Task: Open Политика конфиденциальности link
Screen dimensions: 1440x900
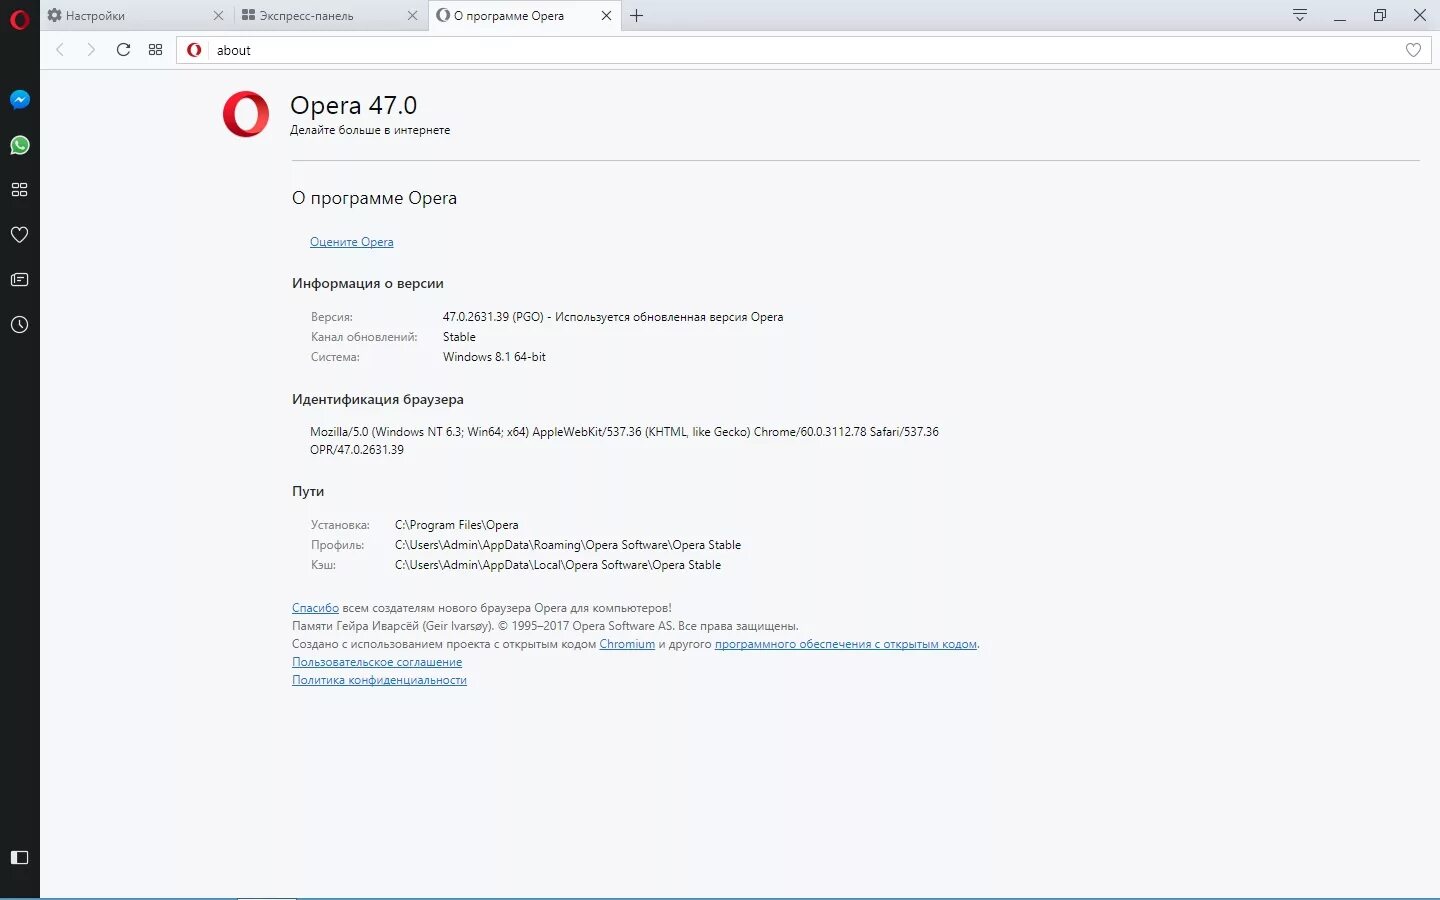Action: (379, 680)
